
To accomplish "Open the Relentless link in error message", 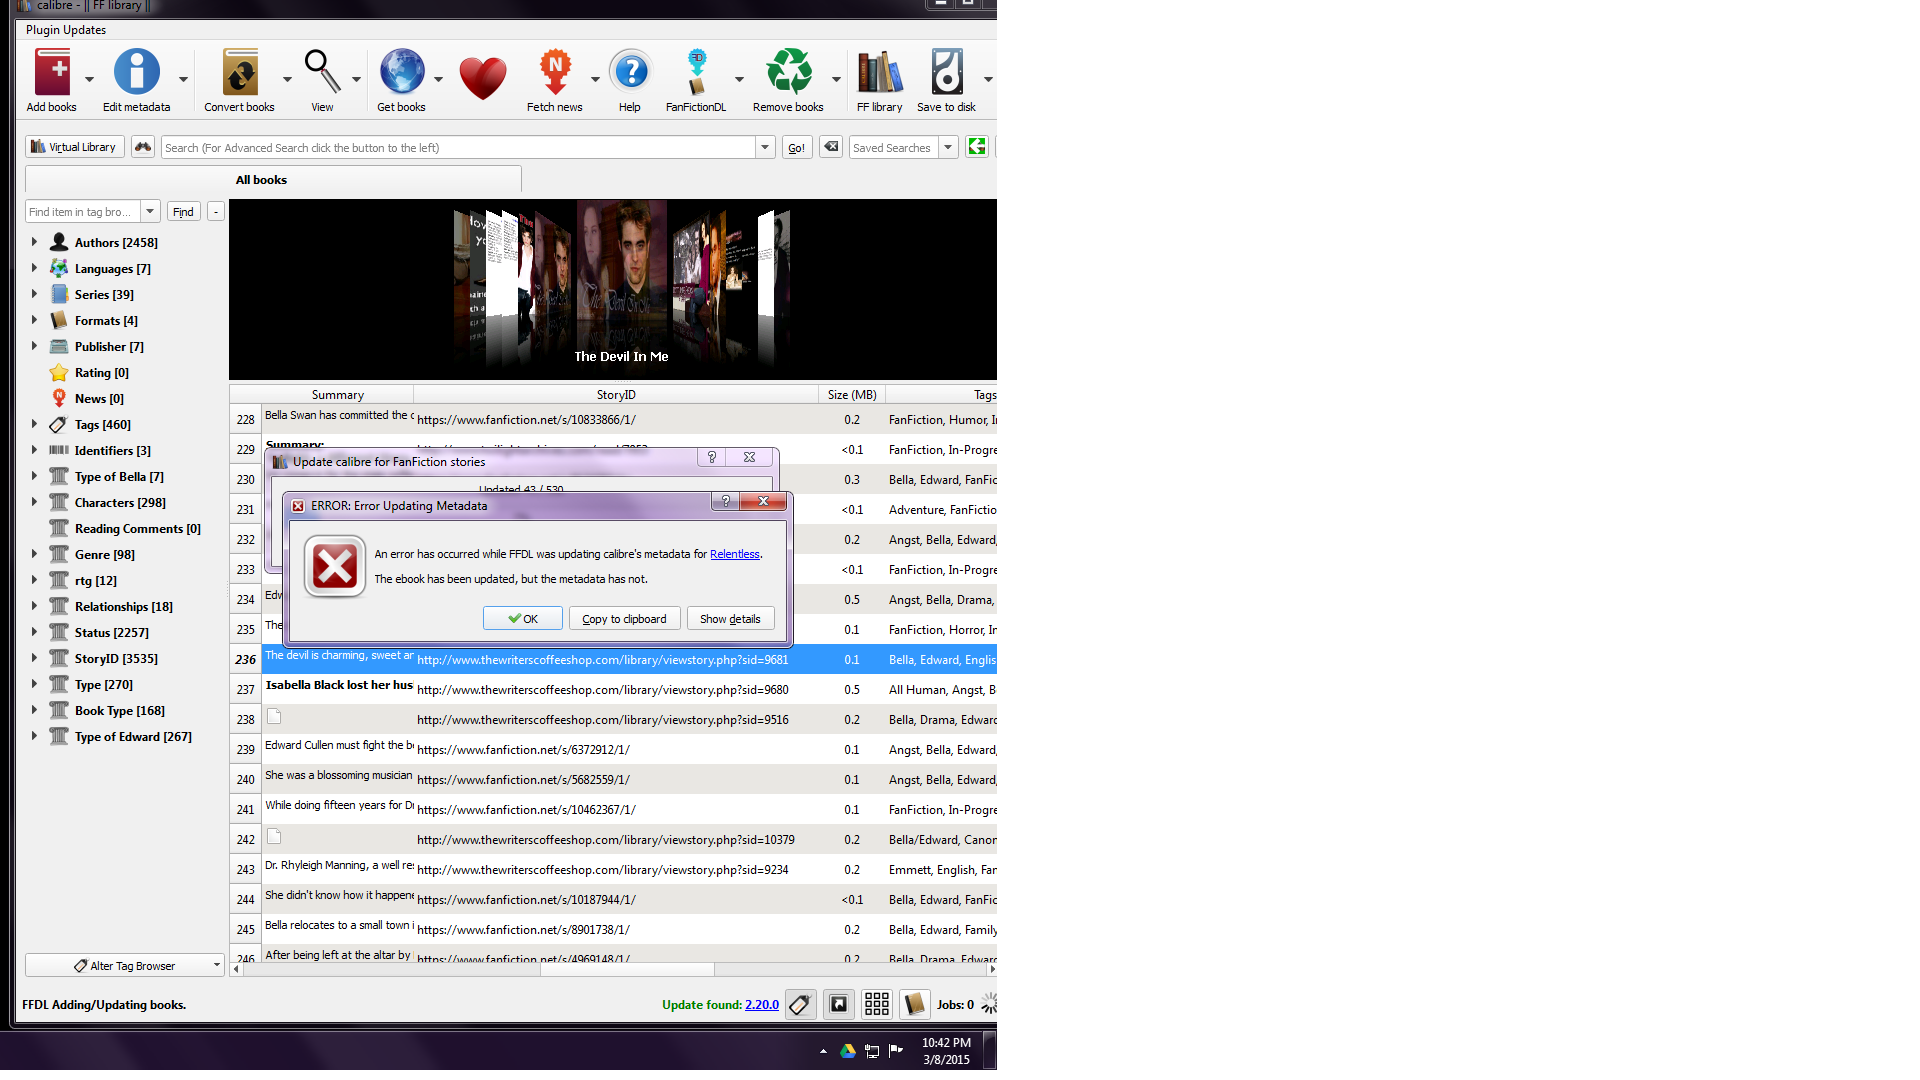I will coord(734,554).
